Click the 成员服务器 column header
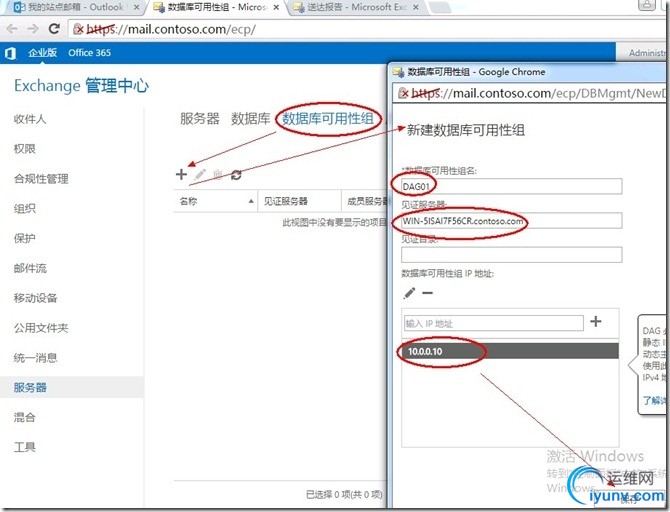The image size is (670, 512). (364, 201)
